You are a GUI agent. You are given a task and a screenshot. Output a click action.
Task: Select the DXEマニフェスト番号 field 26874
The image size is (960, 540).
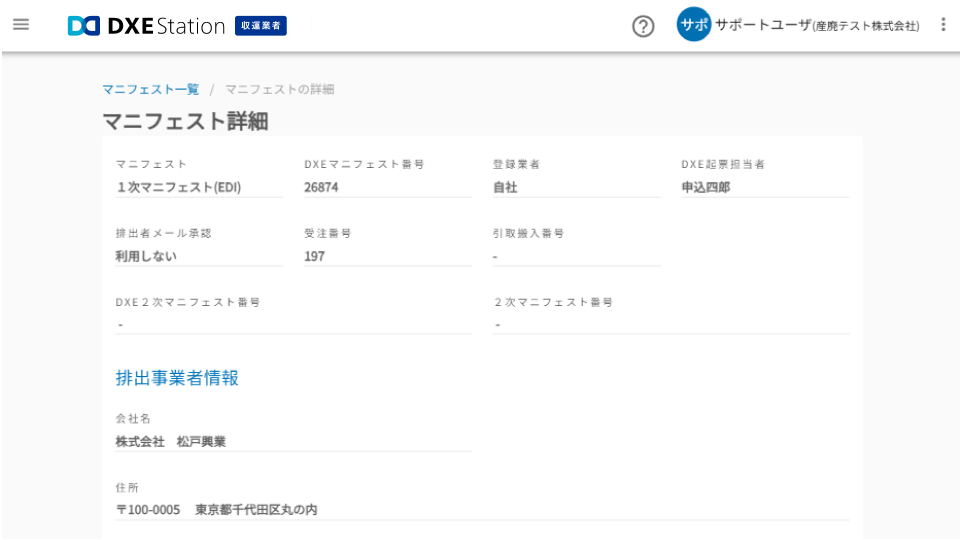387,187
